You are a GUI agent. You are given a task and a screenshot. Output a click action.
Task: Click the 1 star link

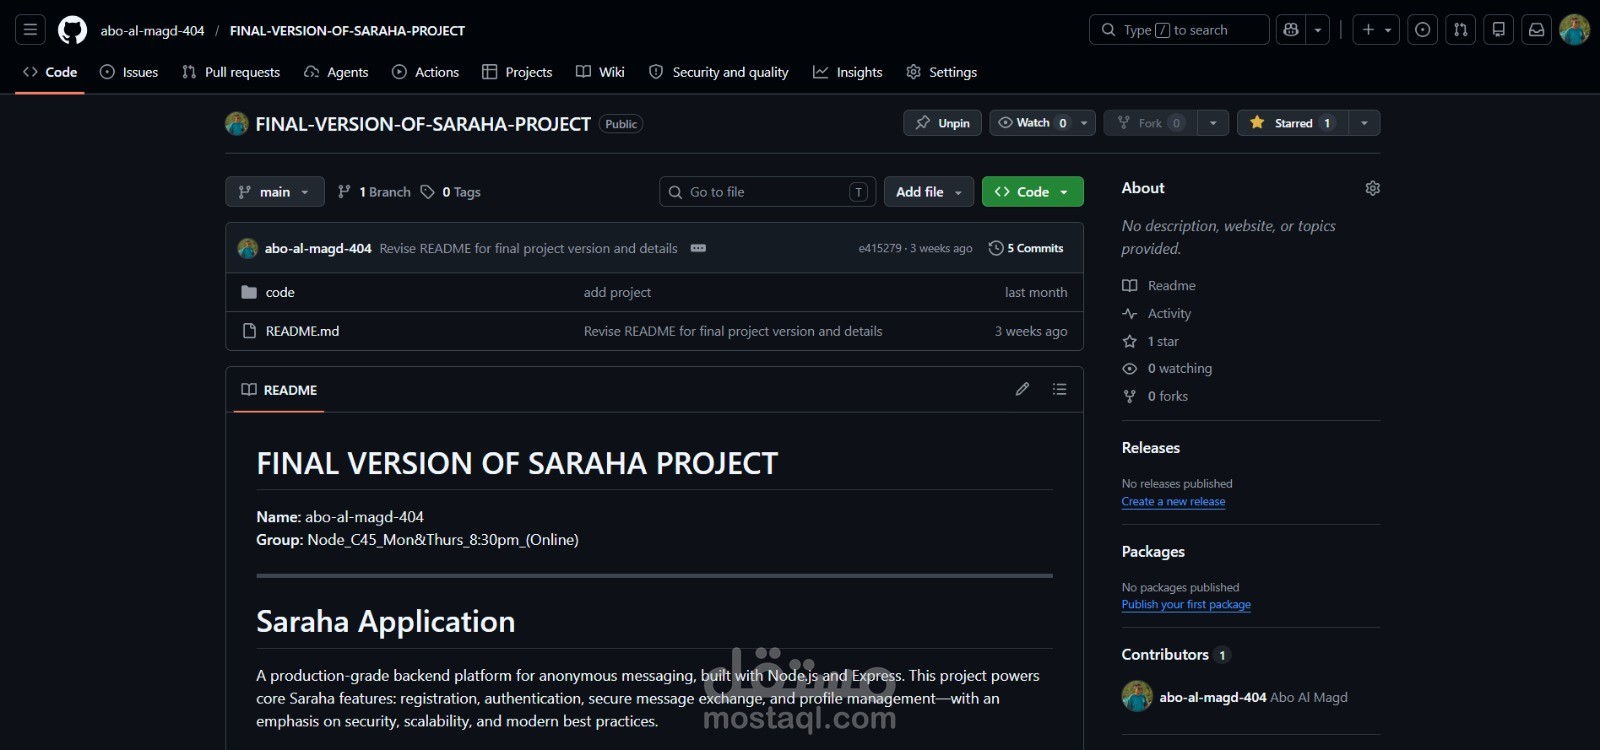pos(1151,341)
